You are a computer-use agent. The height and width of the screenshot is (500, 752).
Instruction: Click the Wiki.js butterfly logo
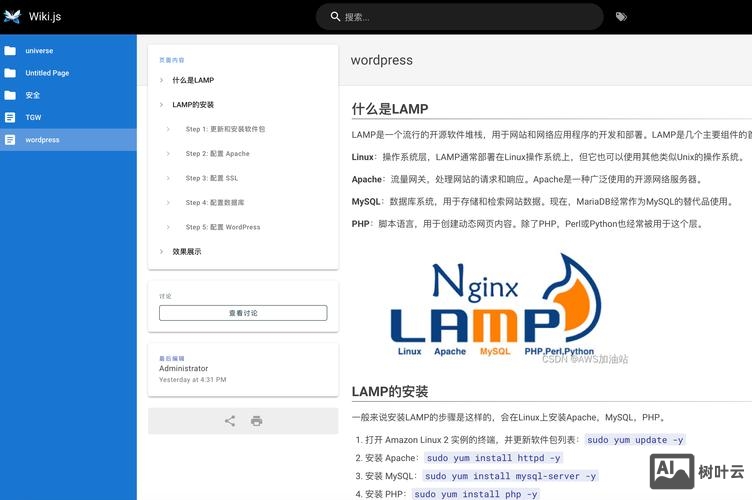12,16
